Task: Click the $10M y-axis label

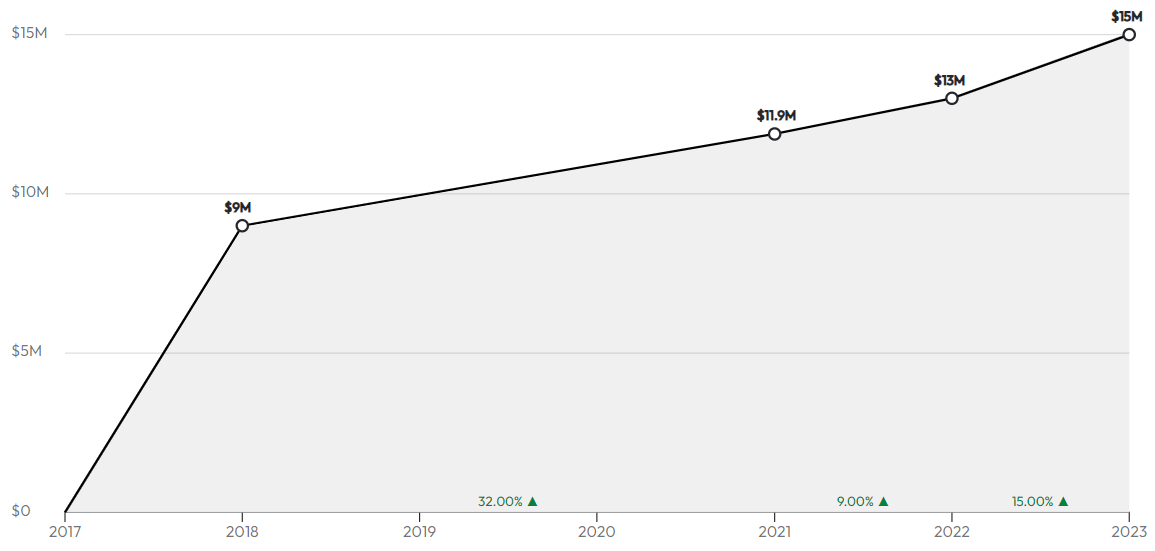Action: pyautogui.click(x=30, y=192)
